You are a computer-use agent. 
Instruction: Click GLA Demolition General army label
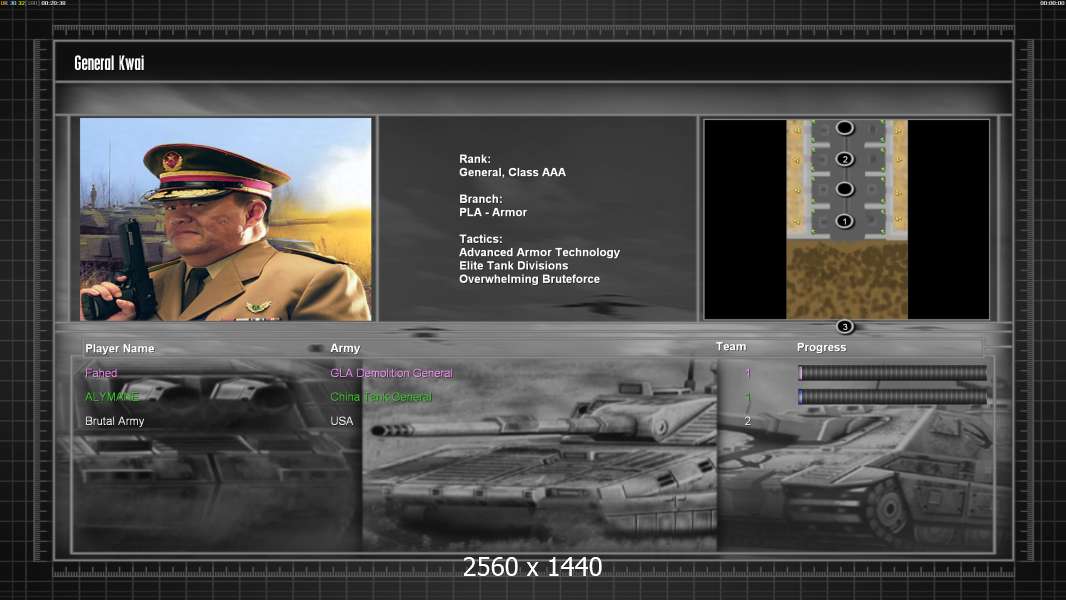click(x=391, y=373)
